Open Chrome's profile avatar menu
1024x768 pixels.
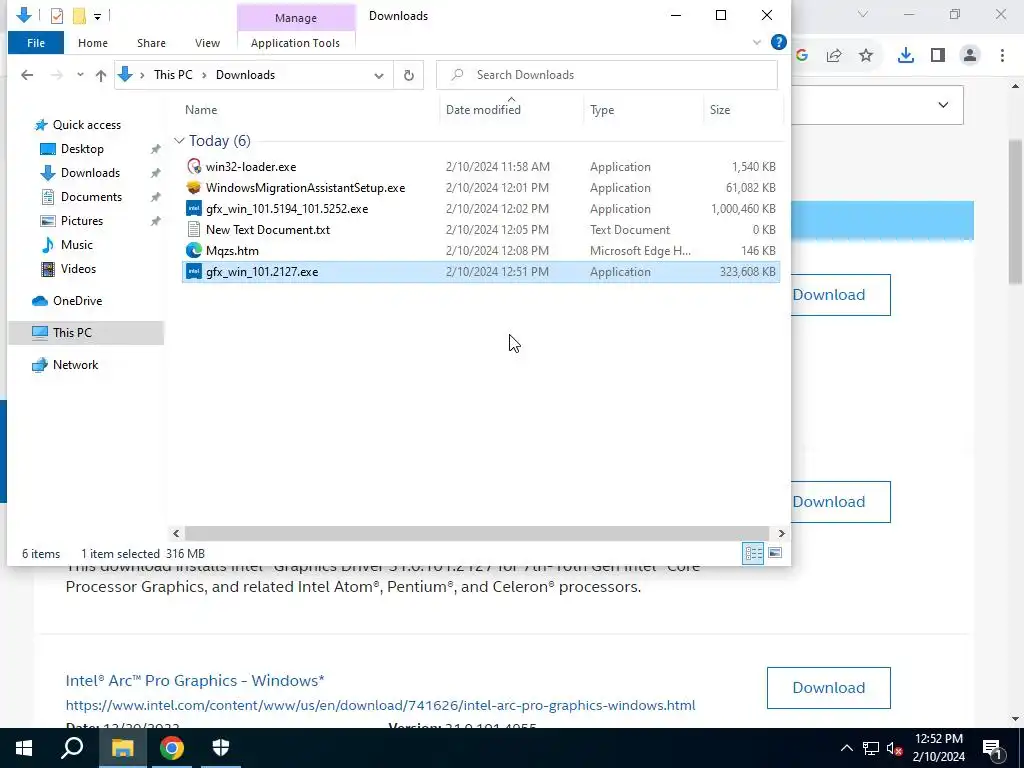tap(970, 56)
